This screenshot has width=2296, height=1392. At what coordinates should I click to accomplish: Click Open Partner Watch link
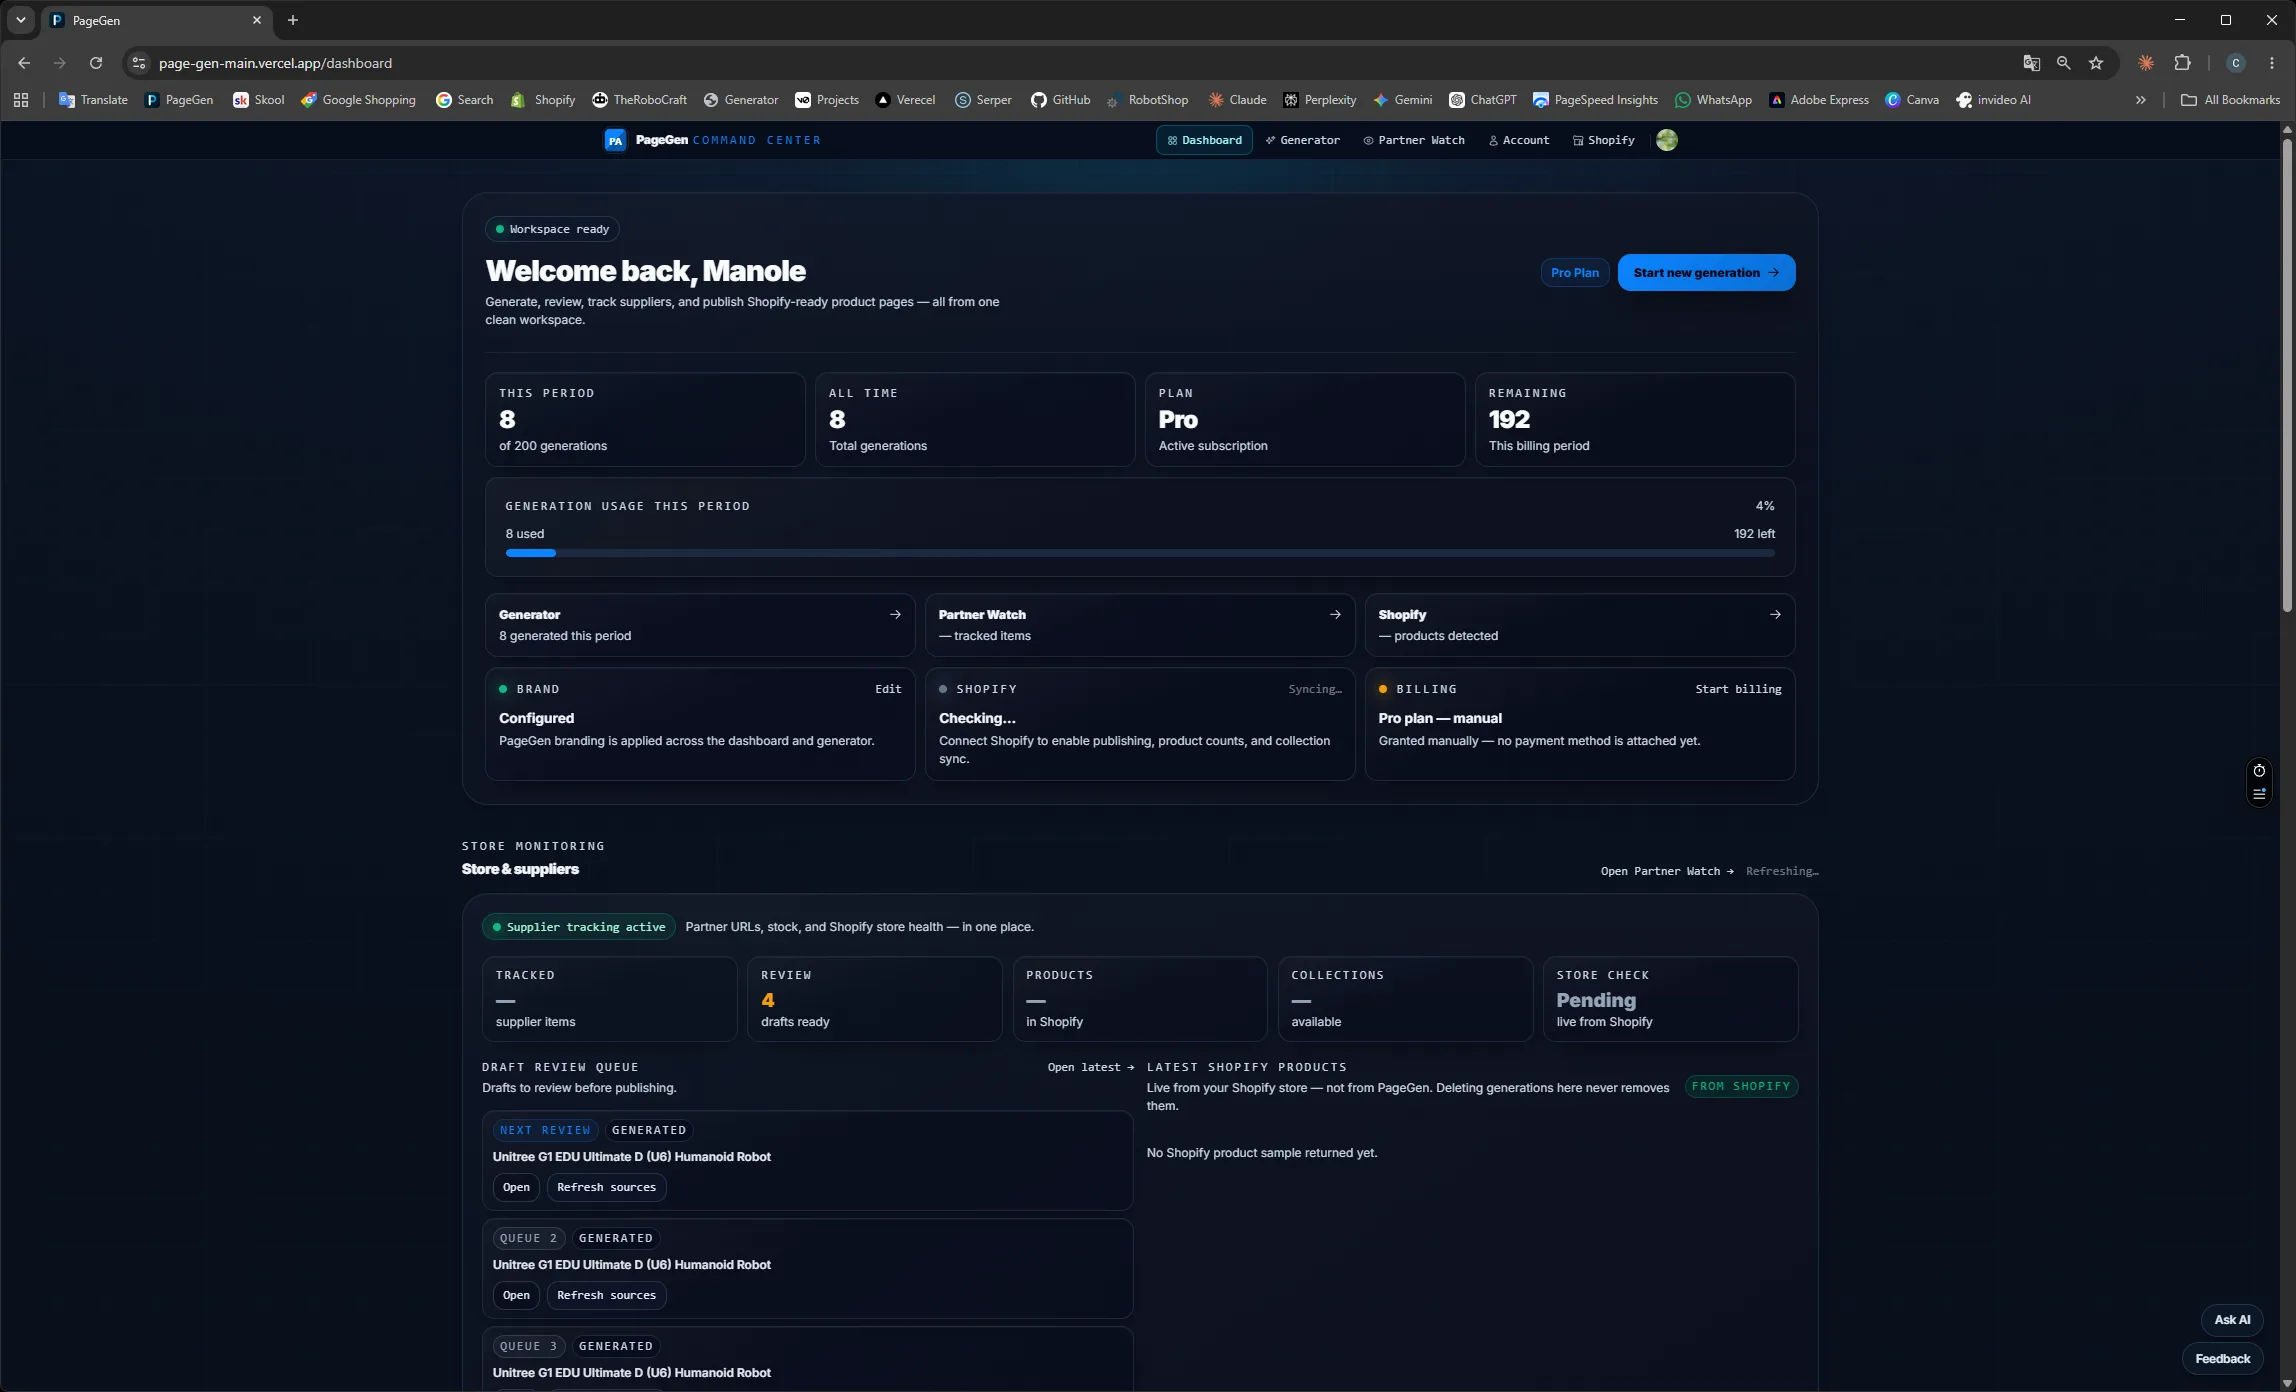tap(1667, 872)
